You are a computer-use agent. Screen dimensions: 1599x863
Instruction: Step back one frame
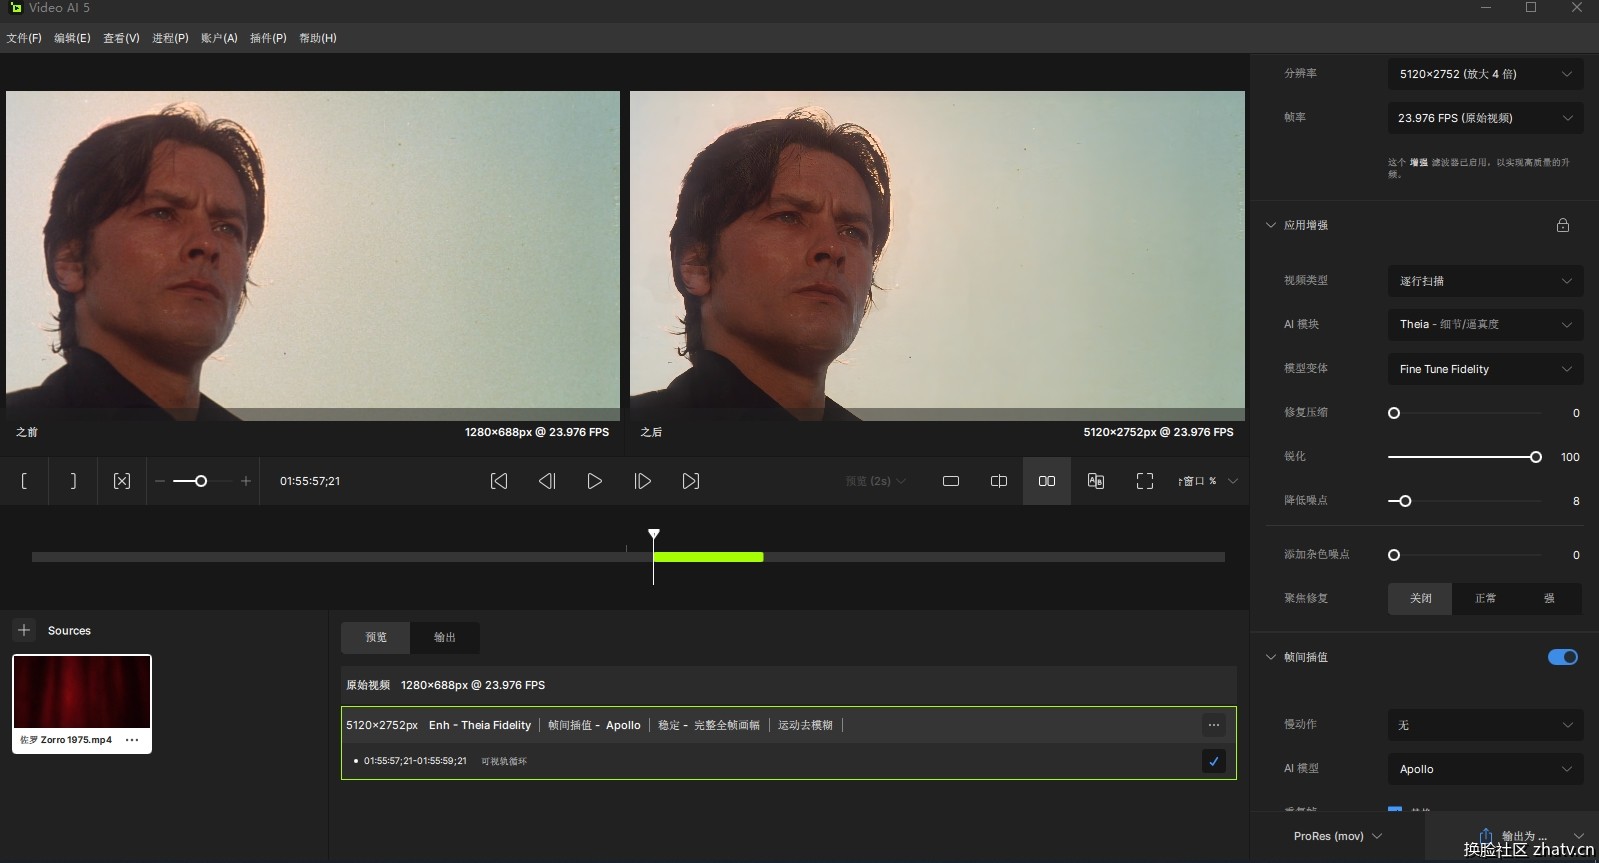point(547,481)
